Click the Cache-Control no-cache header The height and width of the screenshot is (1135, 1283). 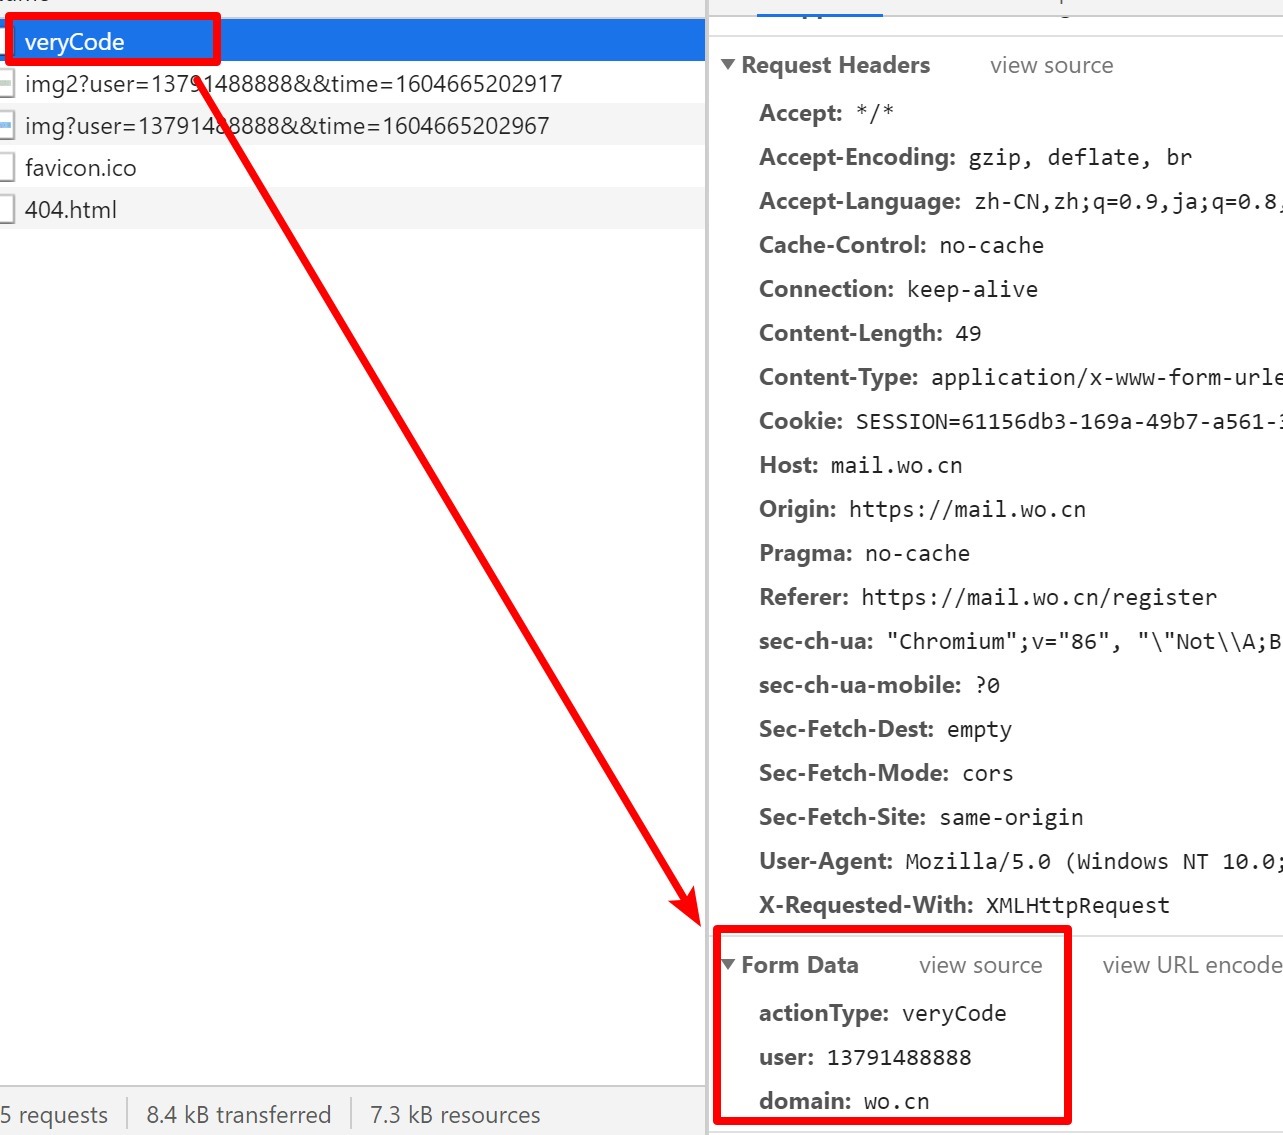[x=901, y=245]
